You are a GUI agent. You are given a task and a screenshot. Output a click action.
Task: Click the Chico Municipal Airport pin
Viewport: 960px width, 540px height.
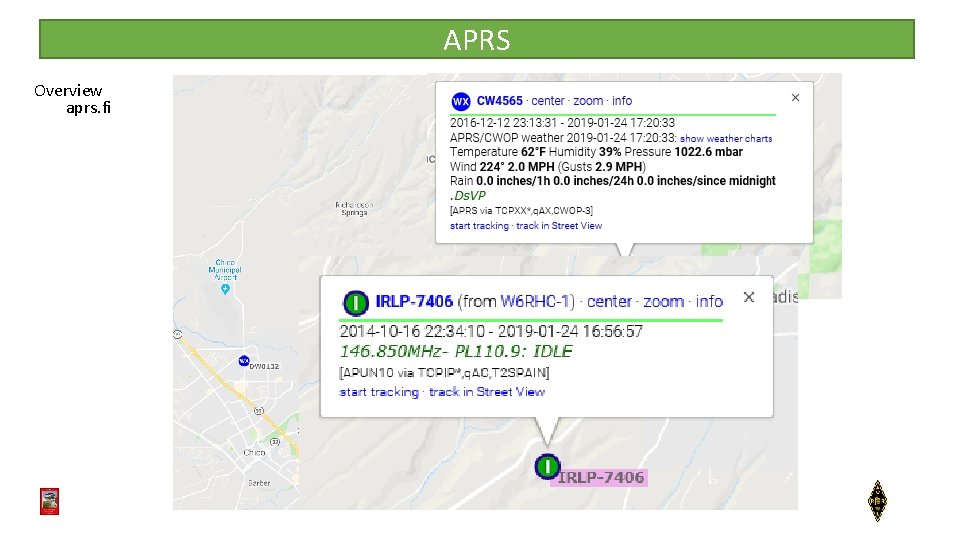point(225,289)
